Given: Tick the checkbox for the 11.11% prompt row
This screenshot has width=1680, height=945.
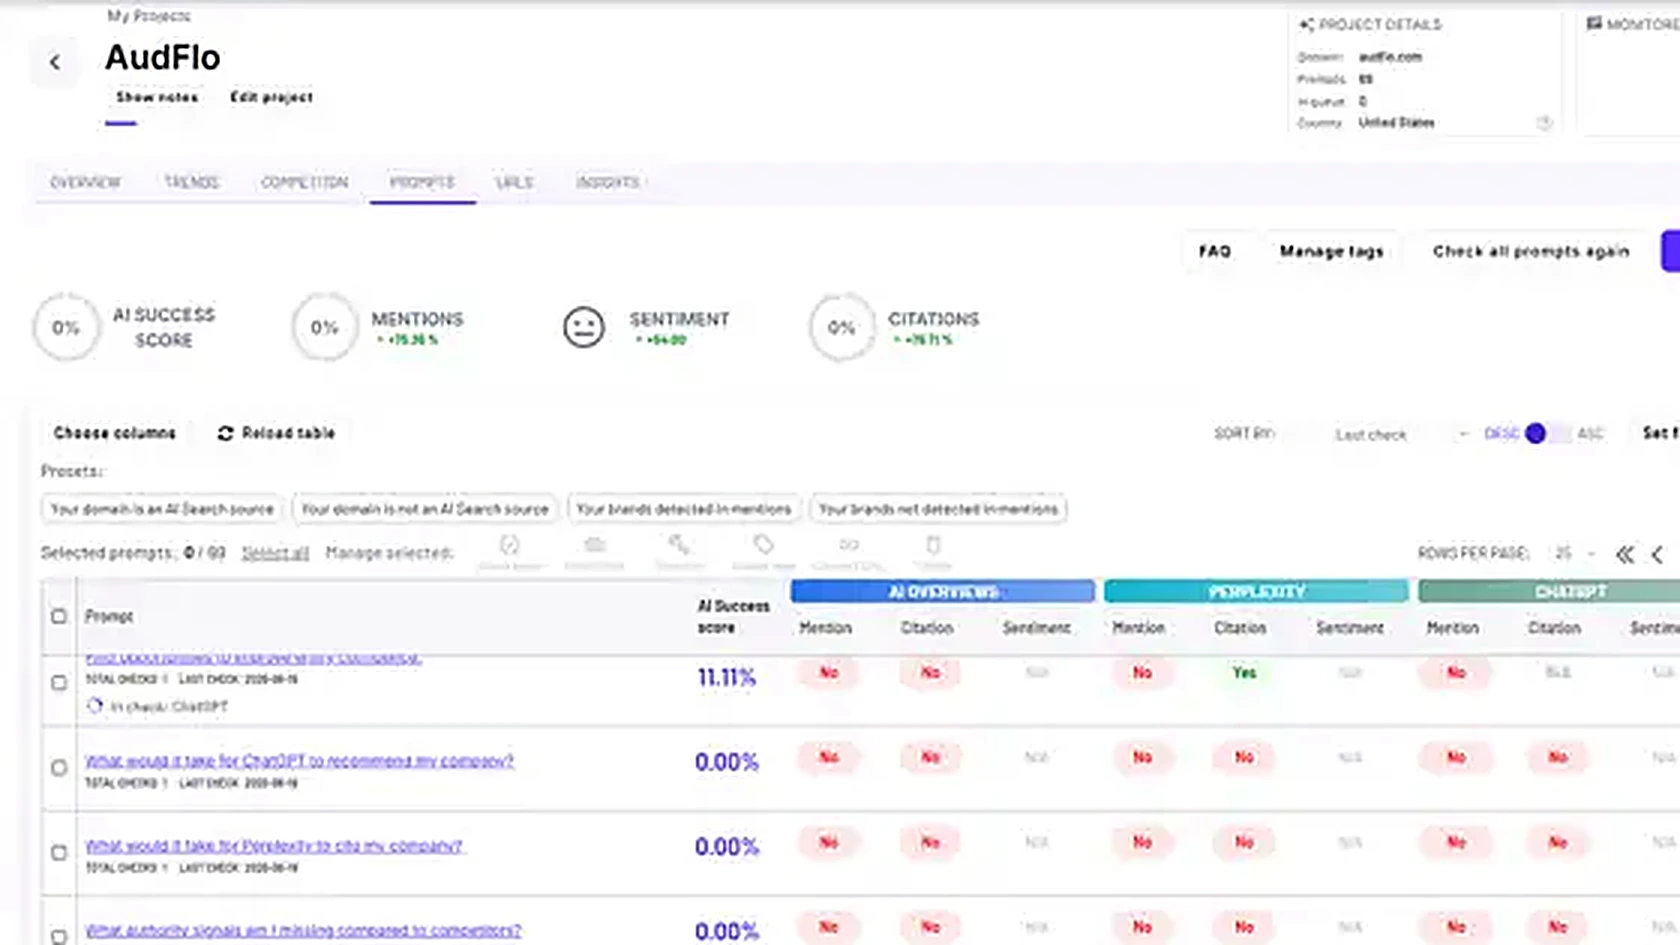Looking at the screenshot, I should [x=59, y=682].
